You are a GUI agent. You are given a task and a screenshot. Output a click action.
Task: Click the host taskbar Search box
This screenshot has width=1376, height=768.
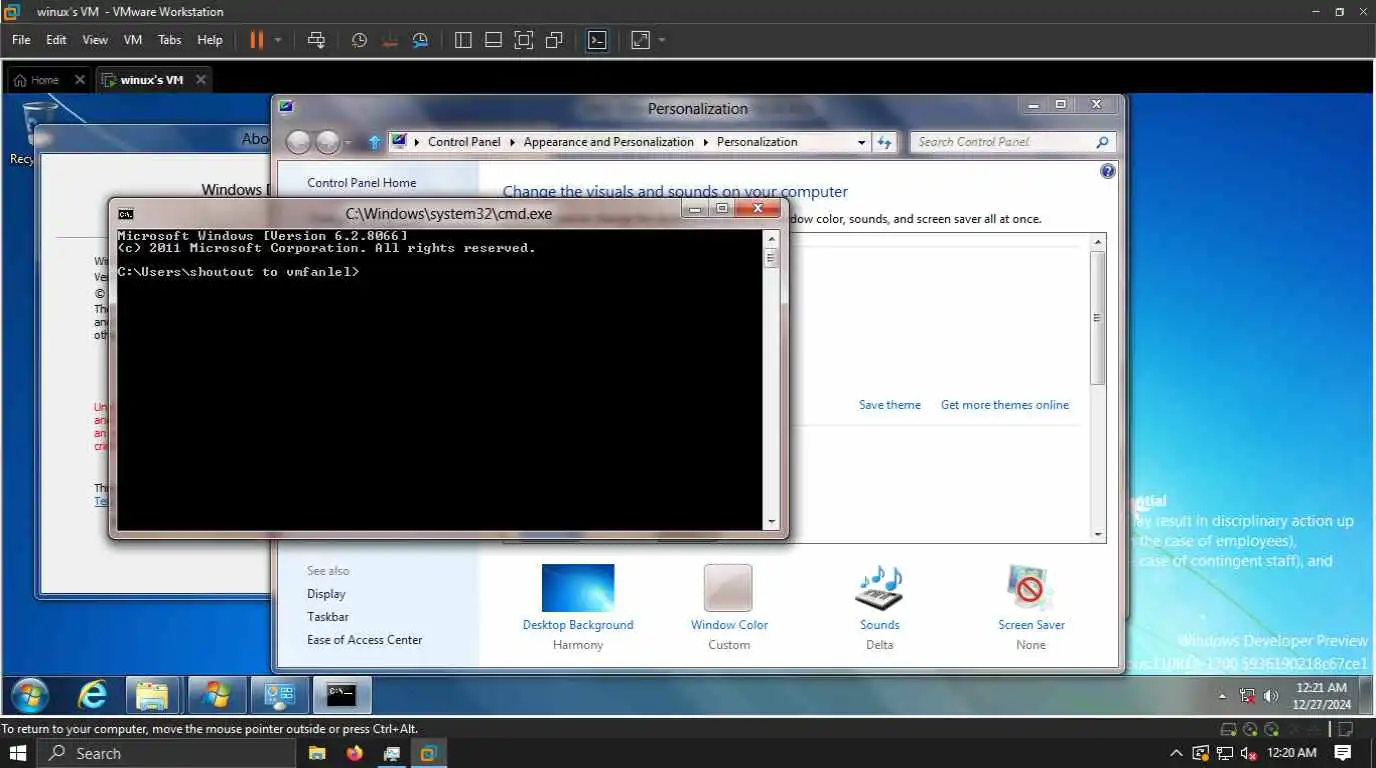click(166, 753)
